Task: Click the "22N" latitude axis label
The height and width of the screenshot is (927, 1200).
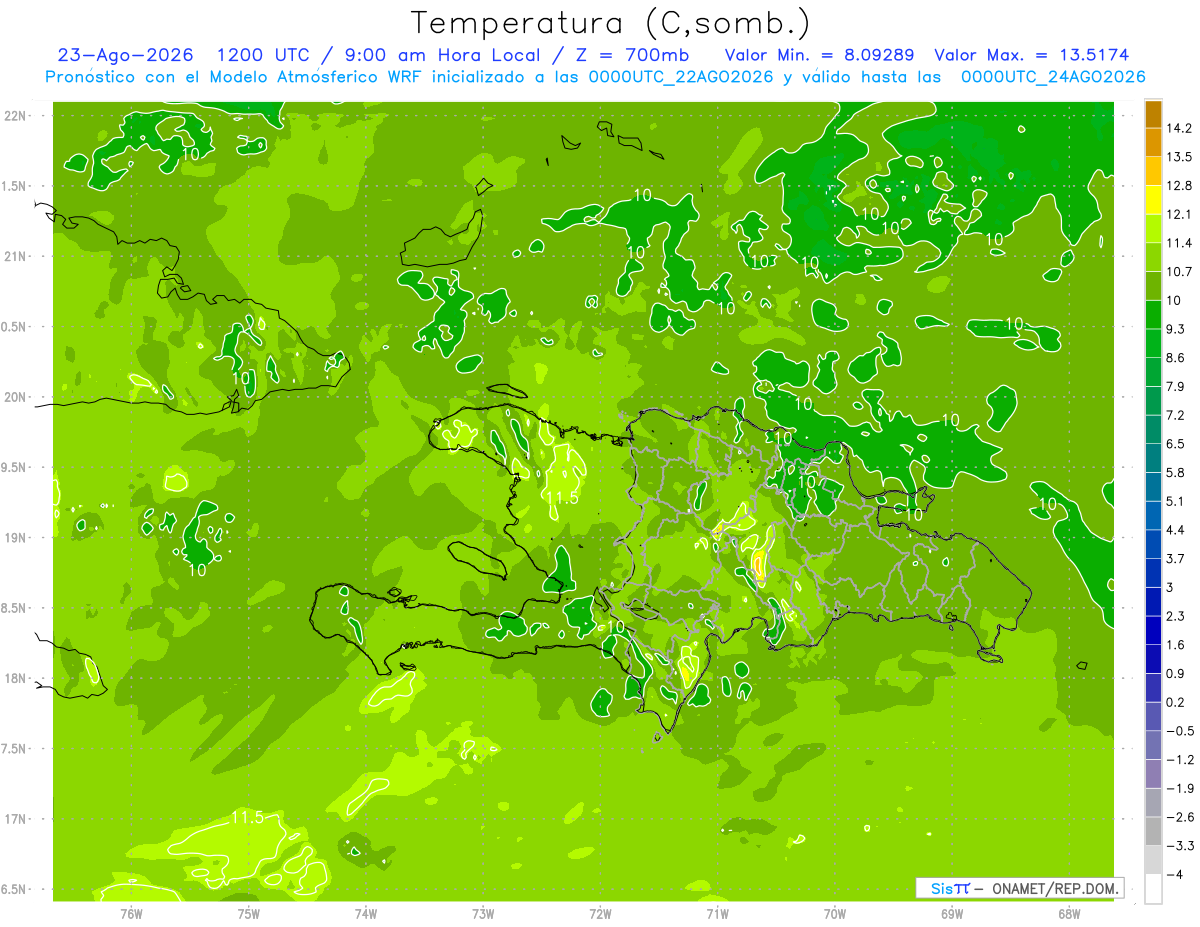Action: [x=16, y=116]
